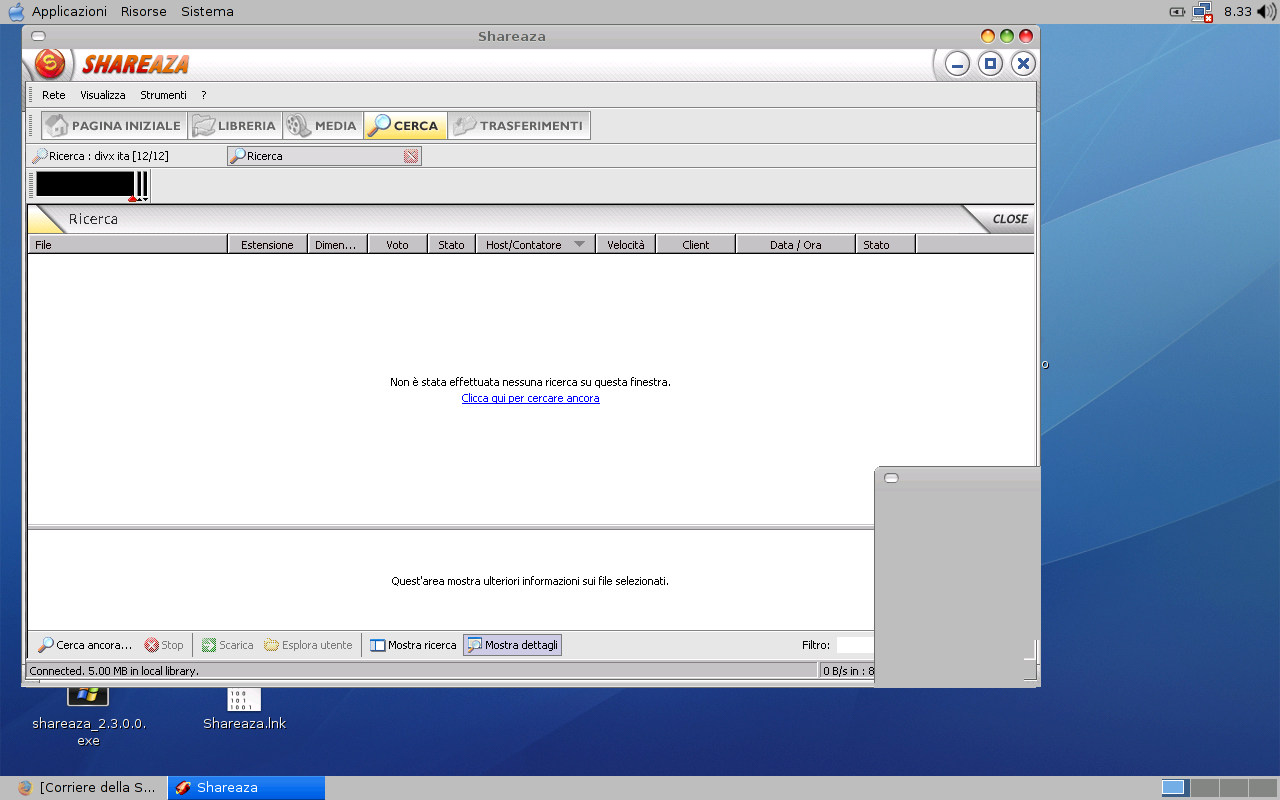The width and height of the screenshot is (1280, 800).
Task: Click the Shareaza taskbar button
Action: 246,788
